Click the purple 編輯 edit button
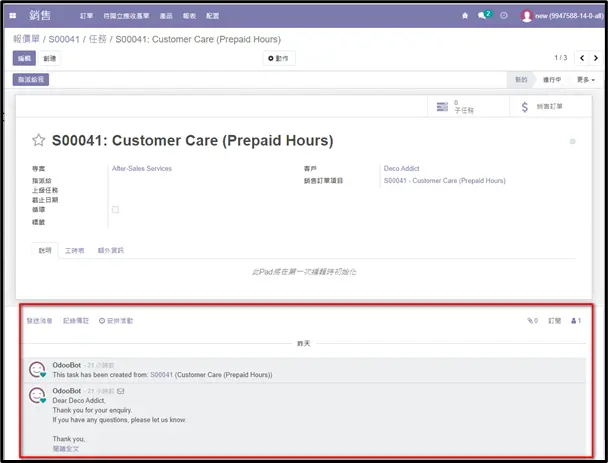The image size is (608, 463). tap(24, 58)
